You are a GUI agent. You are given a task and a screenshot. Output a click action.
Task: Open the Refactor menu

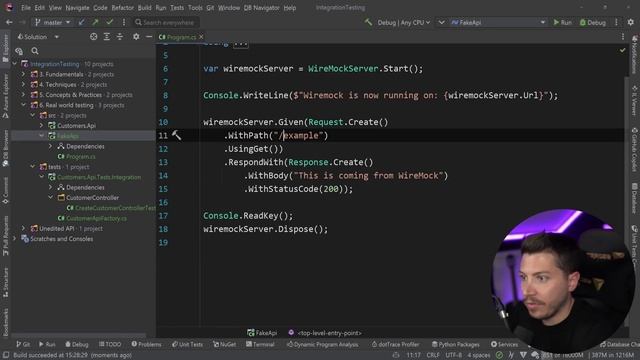click(x=122, y=8)
